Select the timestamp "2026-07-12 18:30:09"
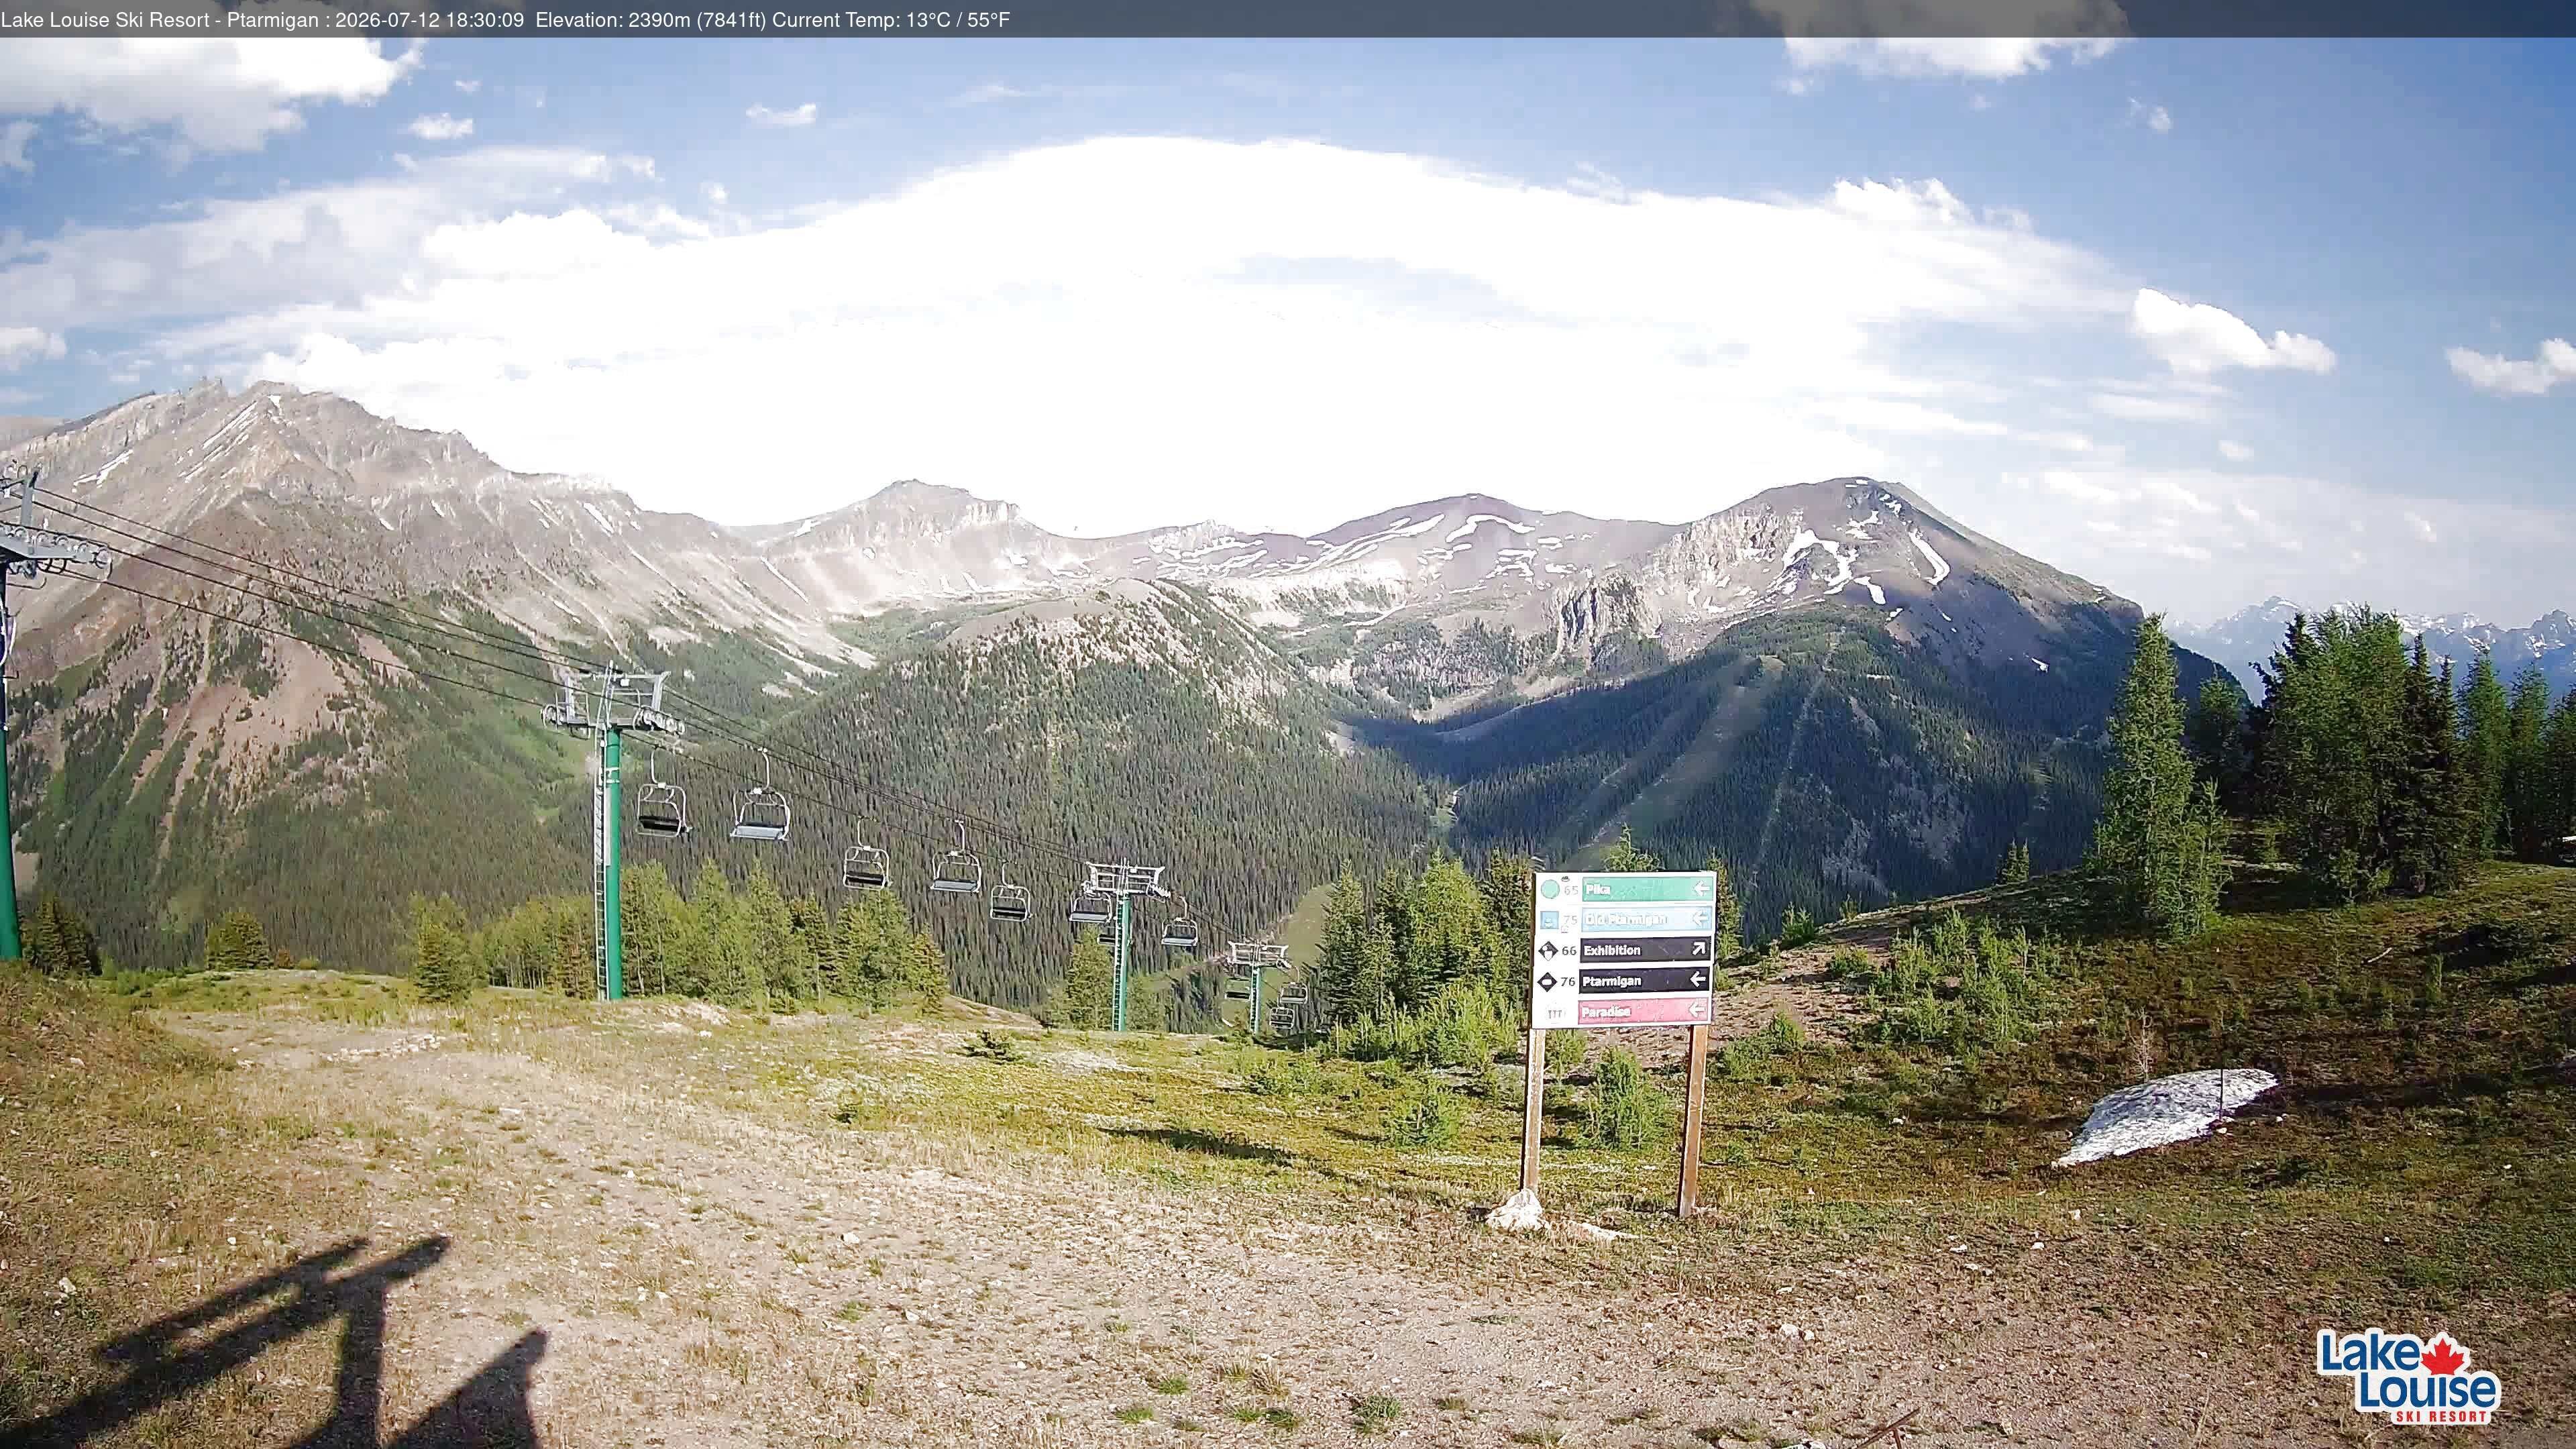2576x1449 pixels. (x=429, y=19)
